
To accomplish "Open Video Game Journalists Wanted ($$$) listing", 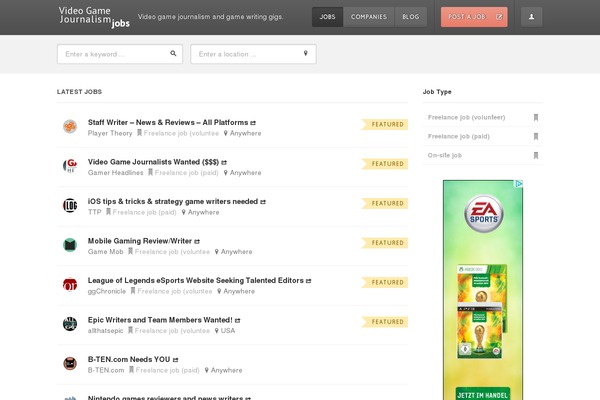I will (x=153, y=162).
